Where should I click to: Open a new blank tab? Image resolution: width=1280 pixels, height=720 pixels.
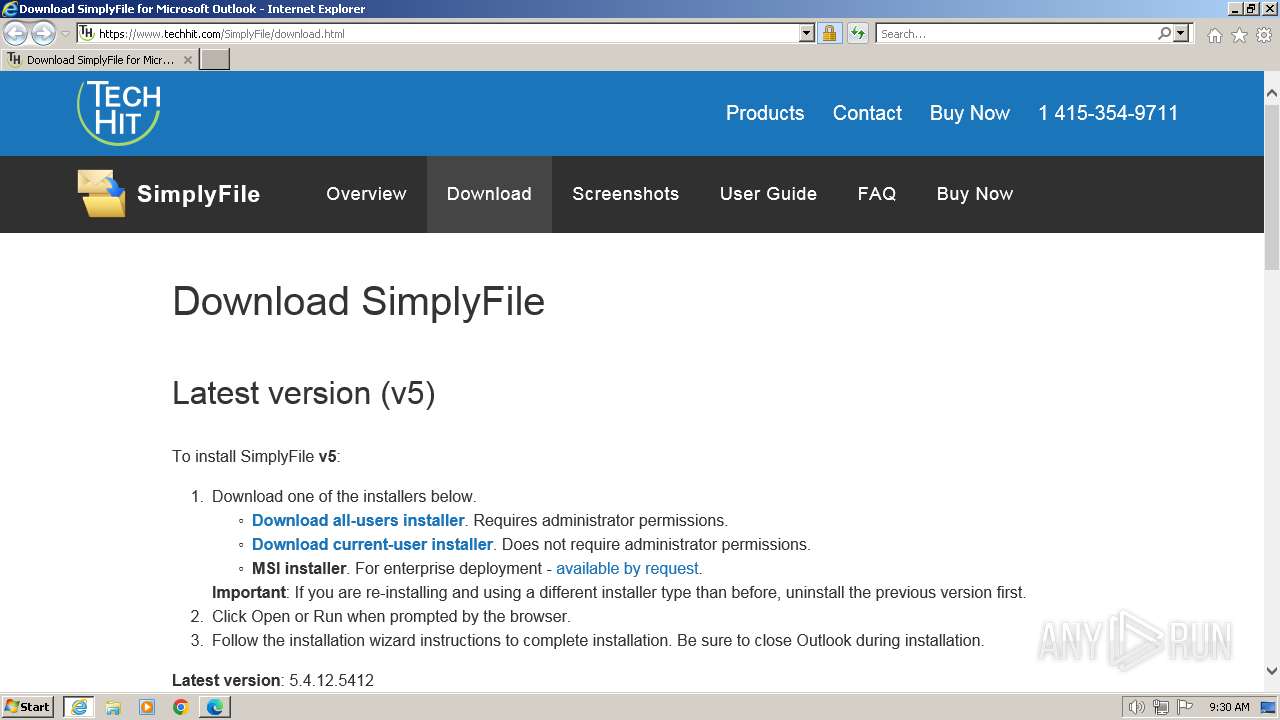coord(215,59)
